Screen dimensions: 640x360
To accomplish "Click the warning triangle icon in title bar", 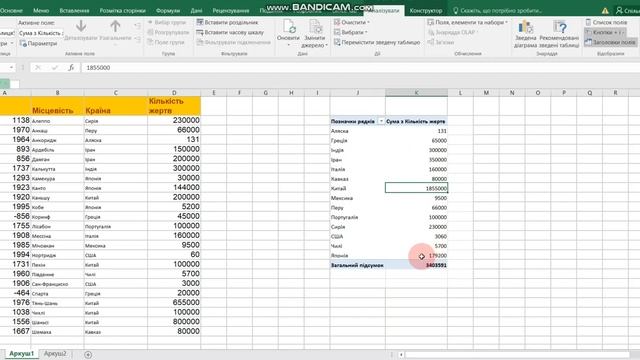I will (605, 11).
